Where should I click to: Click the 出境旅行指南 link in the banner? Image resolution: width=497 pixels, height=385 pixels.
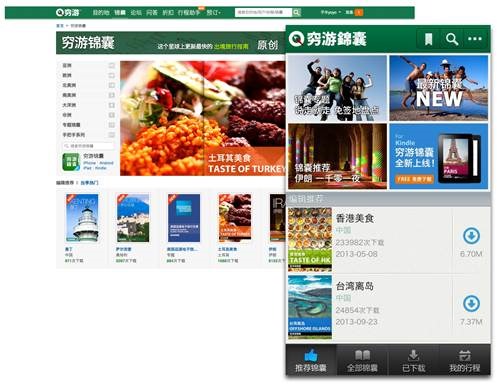click(231, 46)
